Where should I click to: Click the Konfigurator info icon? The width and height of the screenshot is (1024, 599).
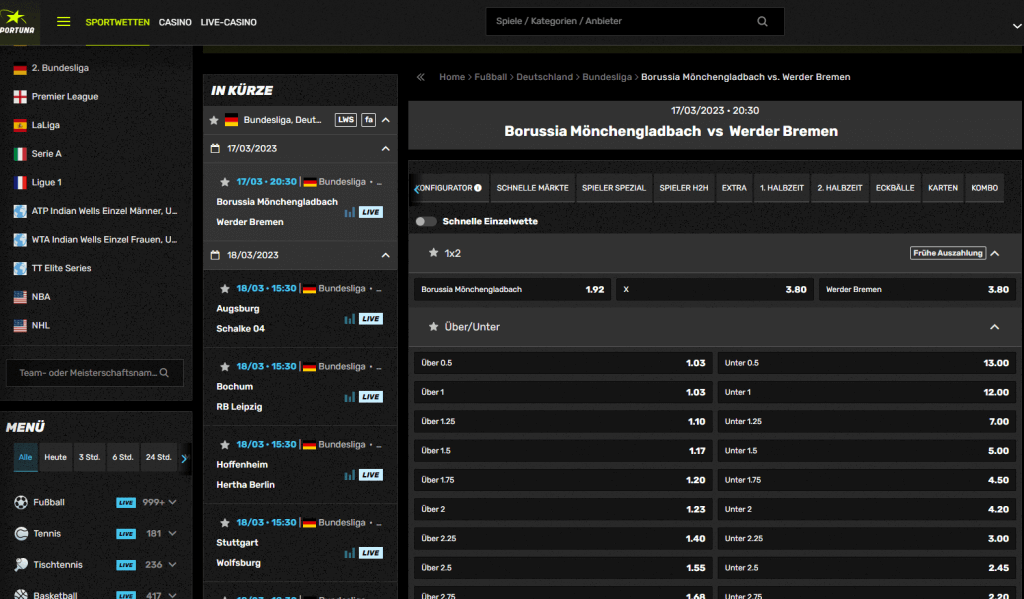pos(478,188)
